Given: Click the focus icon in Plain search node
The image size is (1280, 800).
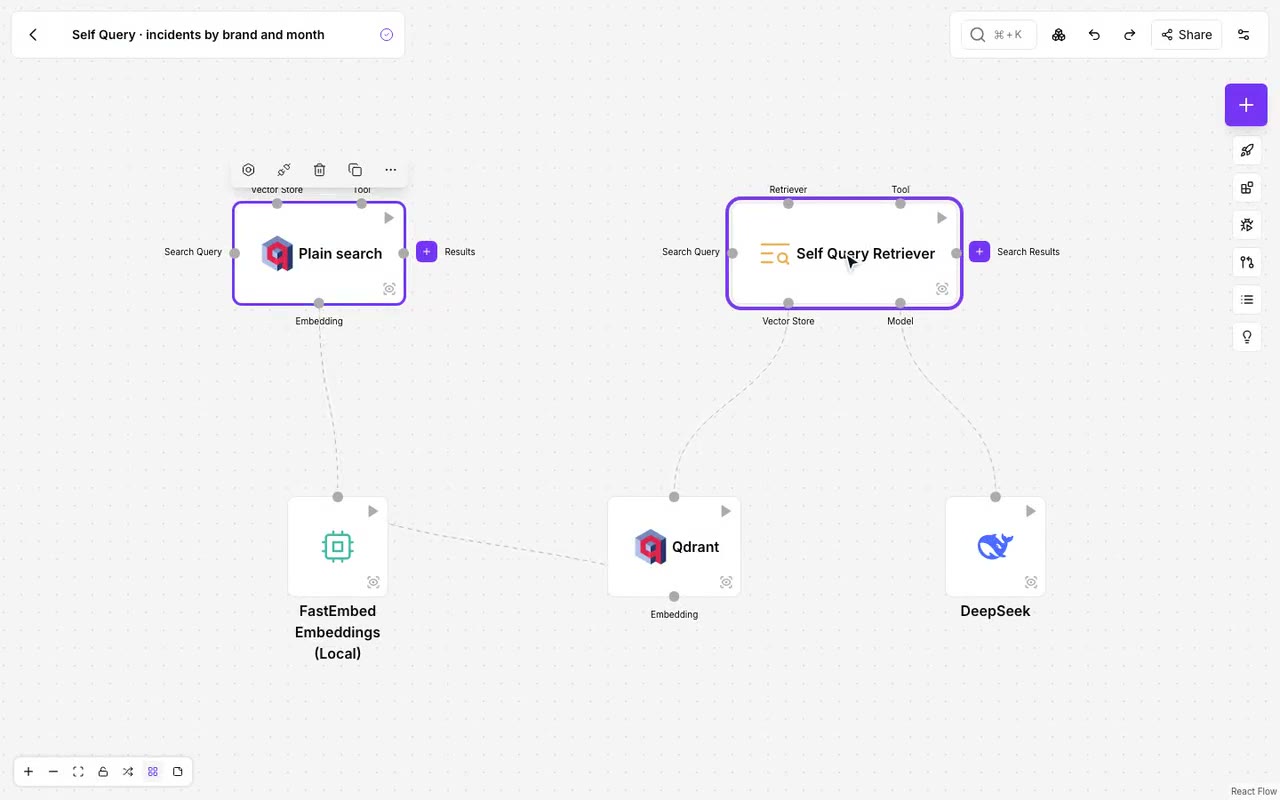Looking at the screenshot, I should (390, 289).
